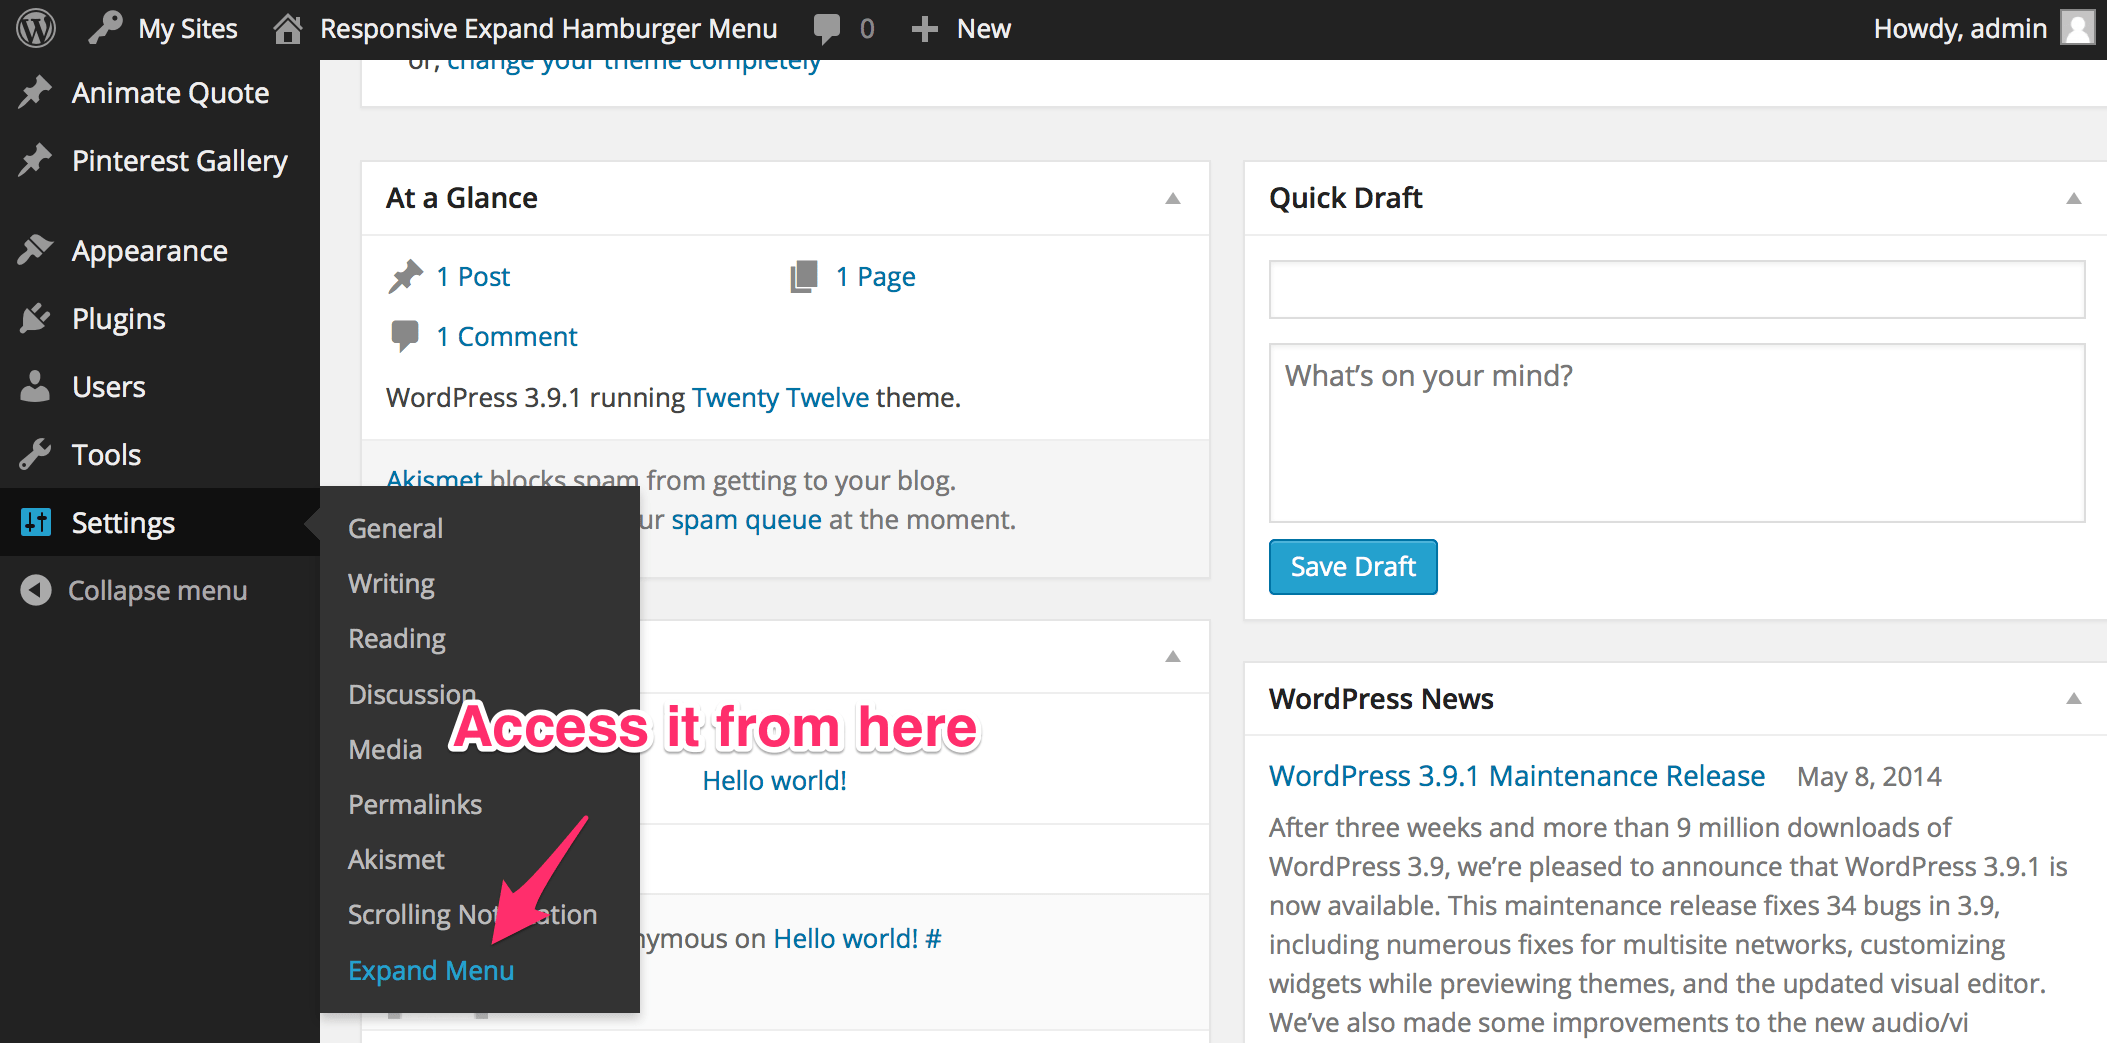
Task: Click the plus icon next to New
Action: 925,29
